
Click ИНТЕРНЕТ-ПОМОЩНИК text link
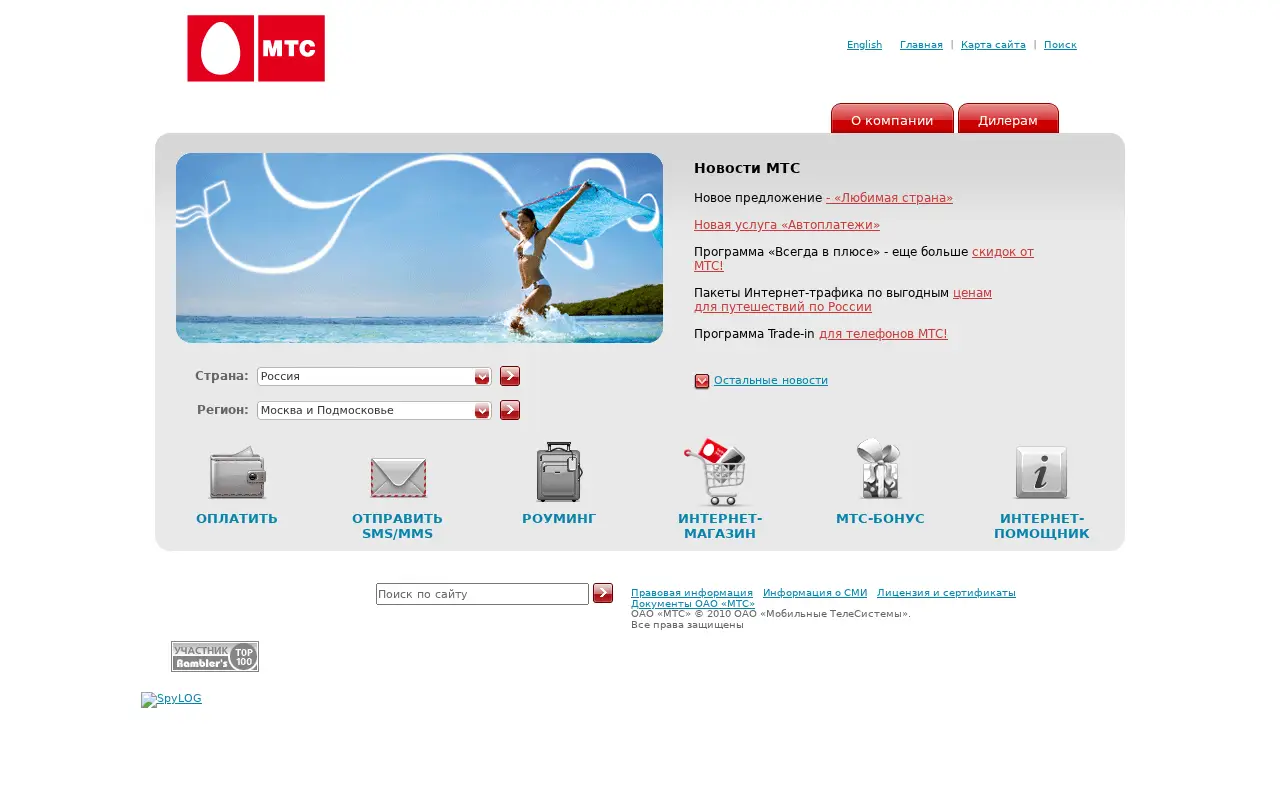tap(1042, 526)
